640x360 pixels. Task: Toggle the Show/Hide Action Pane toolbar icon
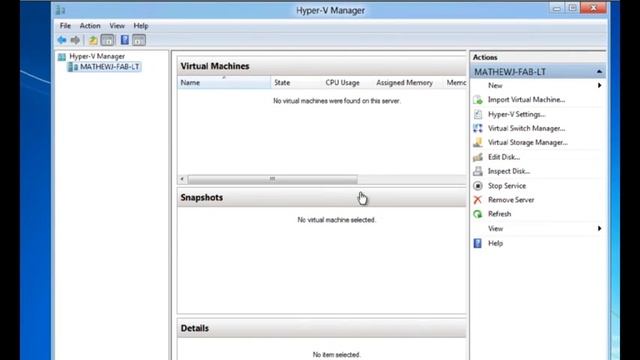click(139, 40)
